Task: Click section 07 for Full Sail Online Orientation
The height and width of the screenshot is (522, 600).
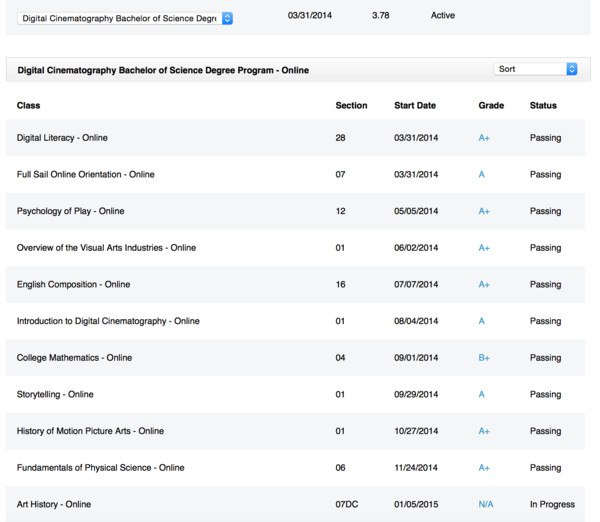Action: [341, 175]
